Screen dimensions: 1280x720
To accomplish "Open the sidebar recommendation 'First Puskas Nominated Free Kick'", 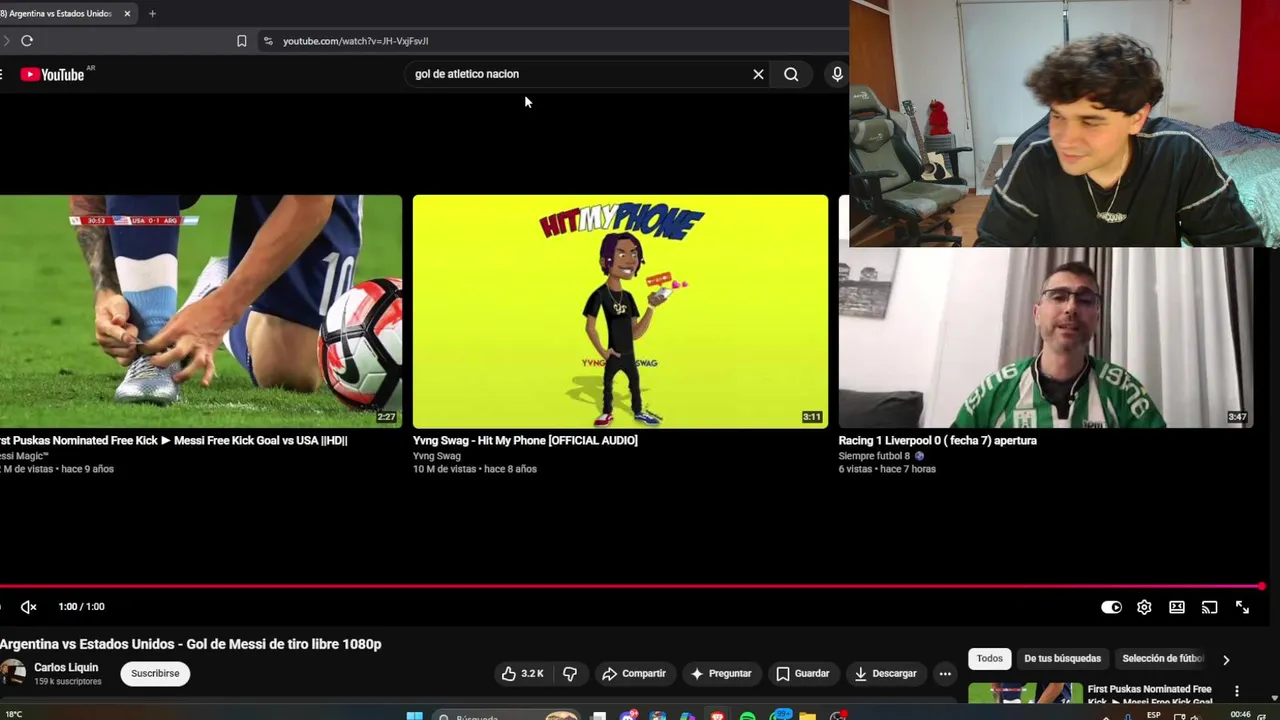I will (x=1150, y=694).
